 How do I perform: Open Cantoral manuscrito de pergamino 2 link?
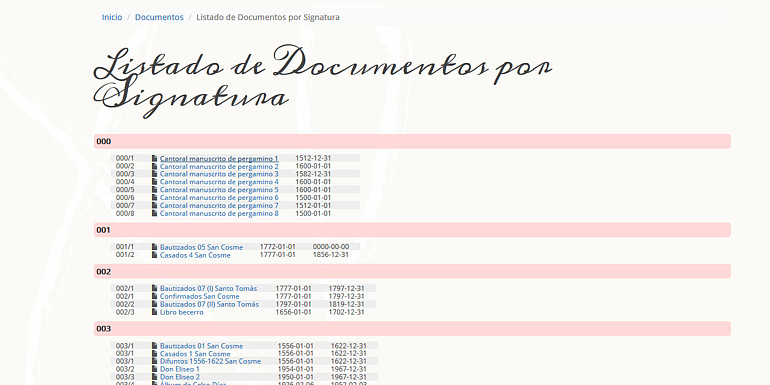point(219,166)
